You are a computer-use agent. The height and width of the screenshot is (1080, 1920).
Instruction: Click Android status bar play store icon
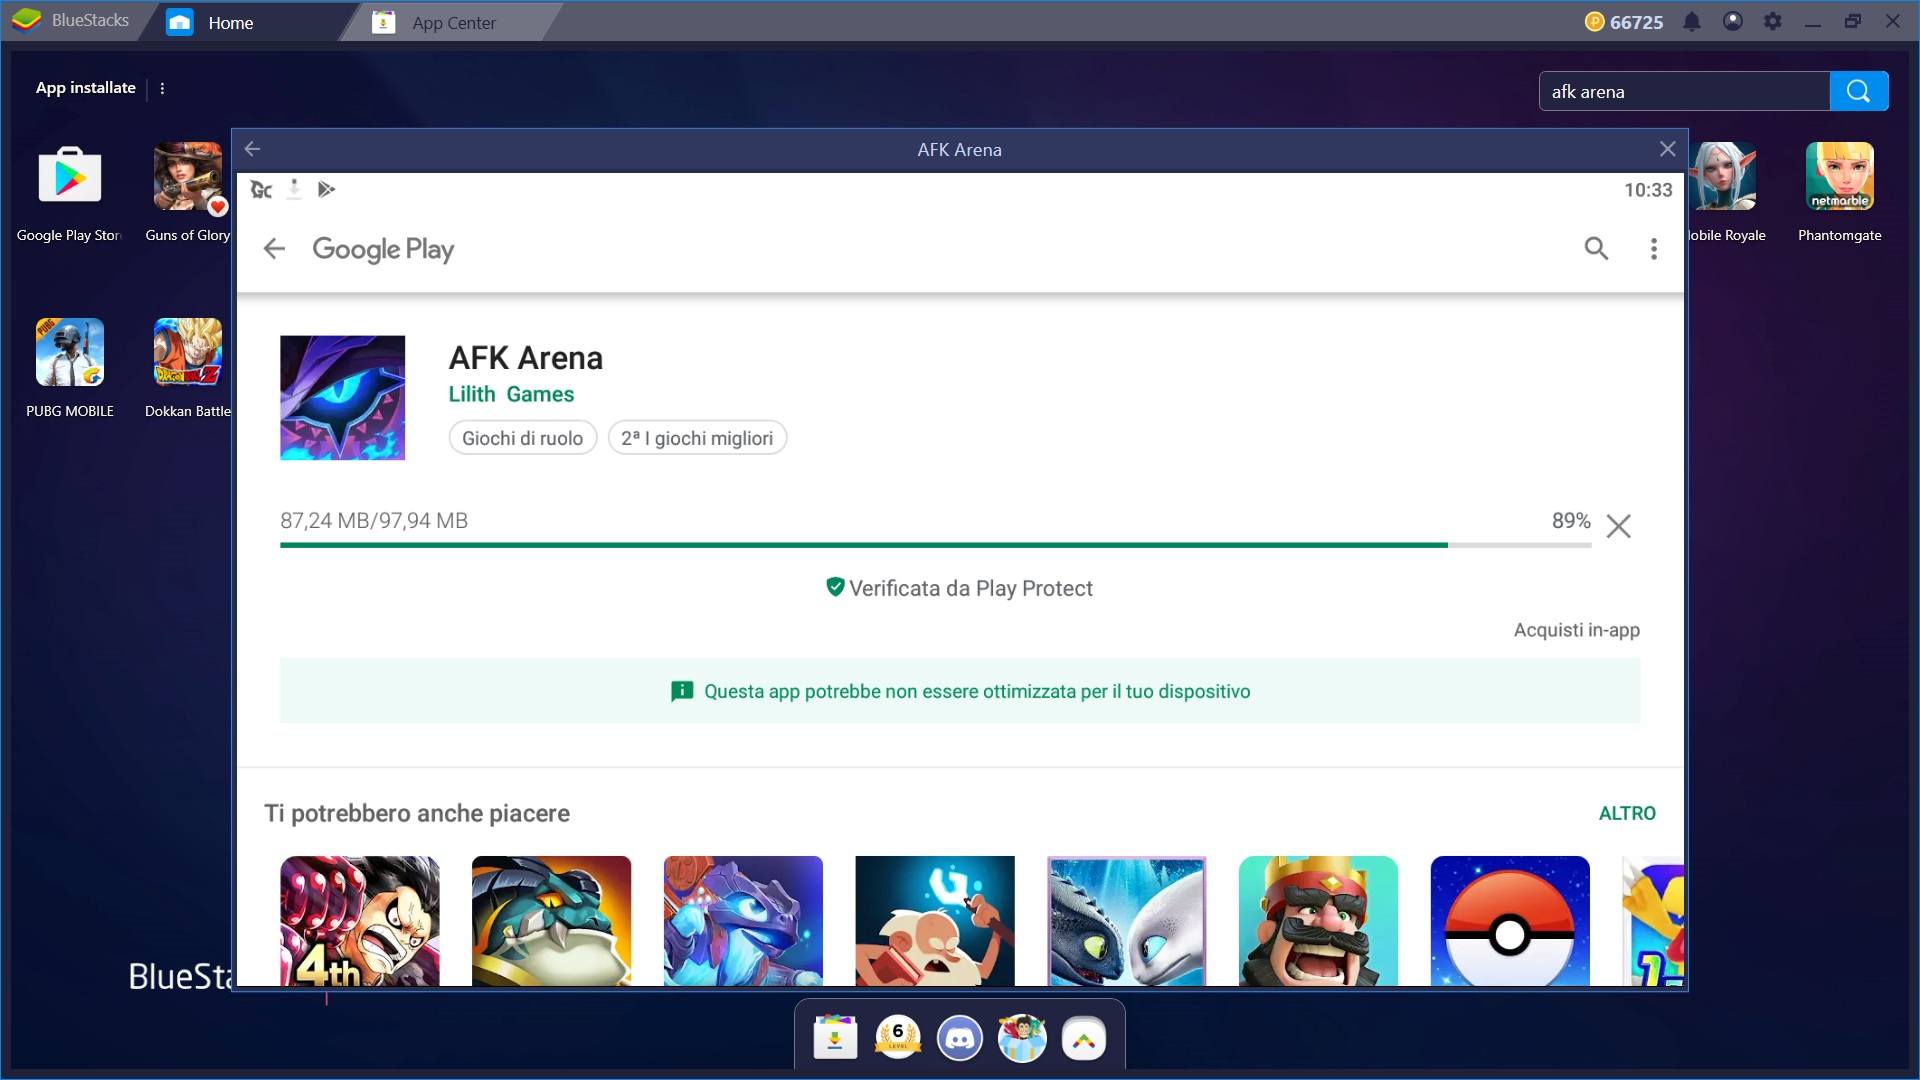coord(326,189)
